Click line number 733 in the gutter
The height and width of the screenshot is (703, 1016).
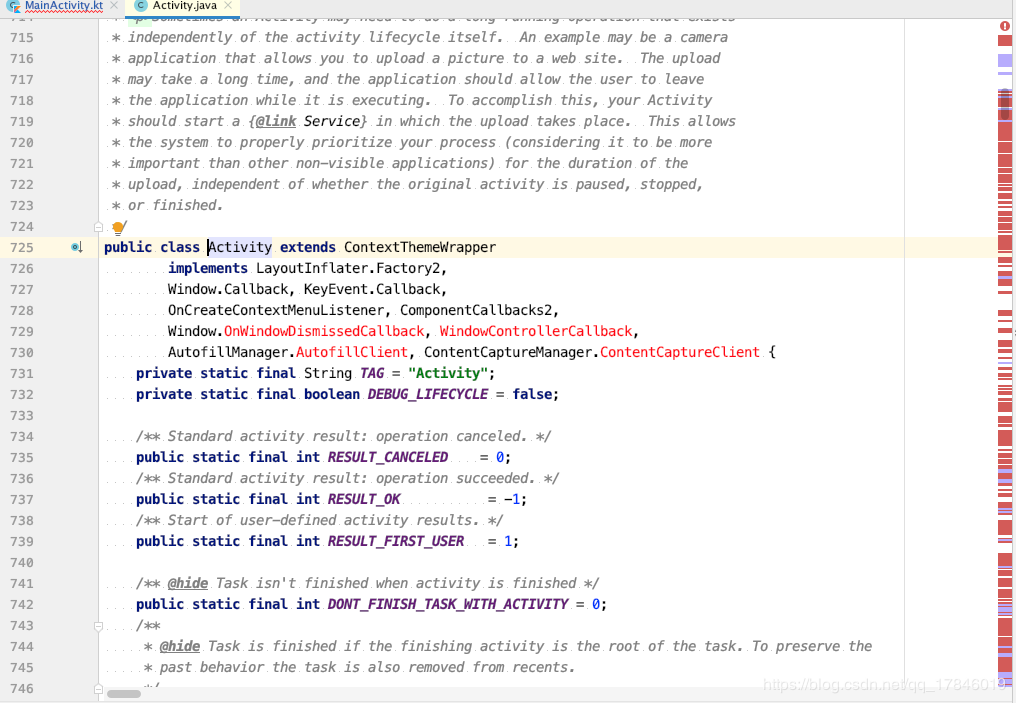click(21, 415)
